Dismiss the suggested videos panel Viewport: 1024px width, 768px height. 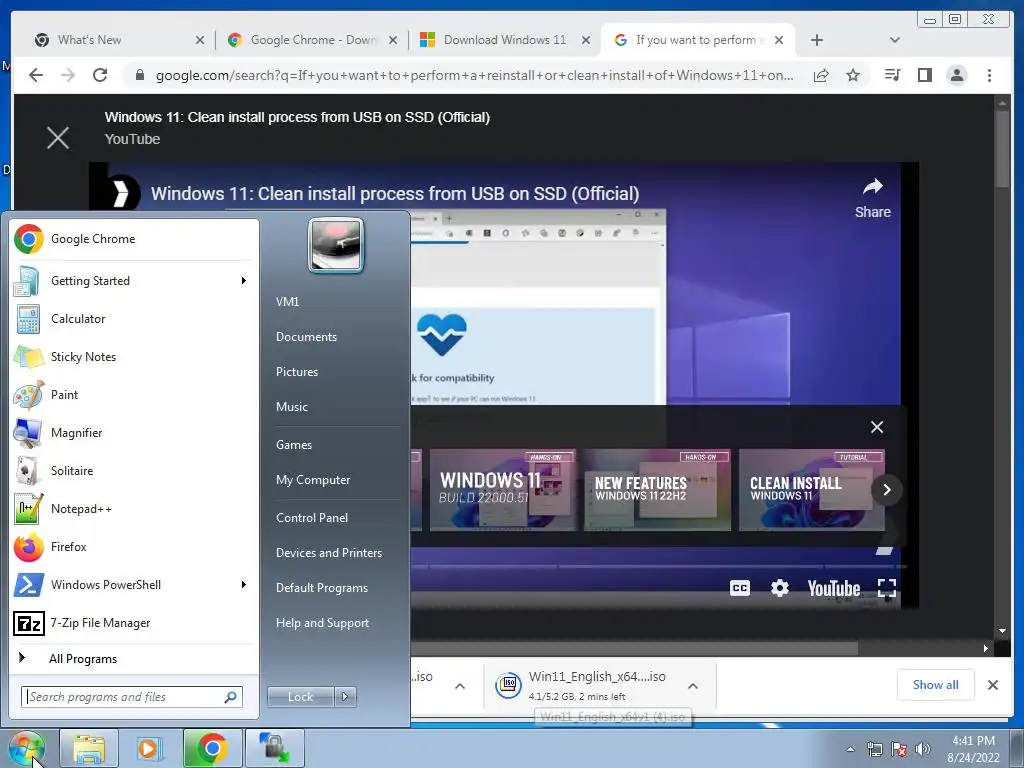[x=876, y=427]
